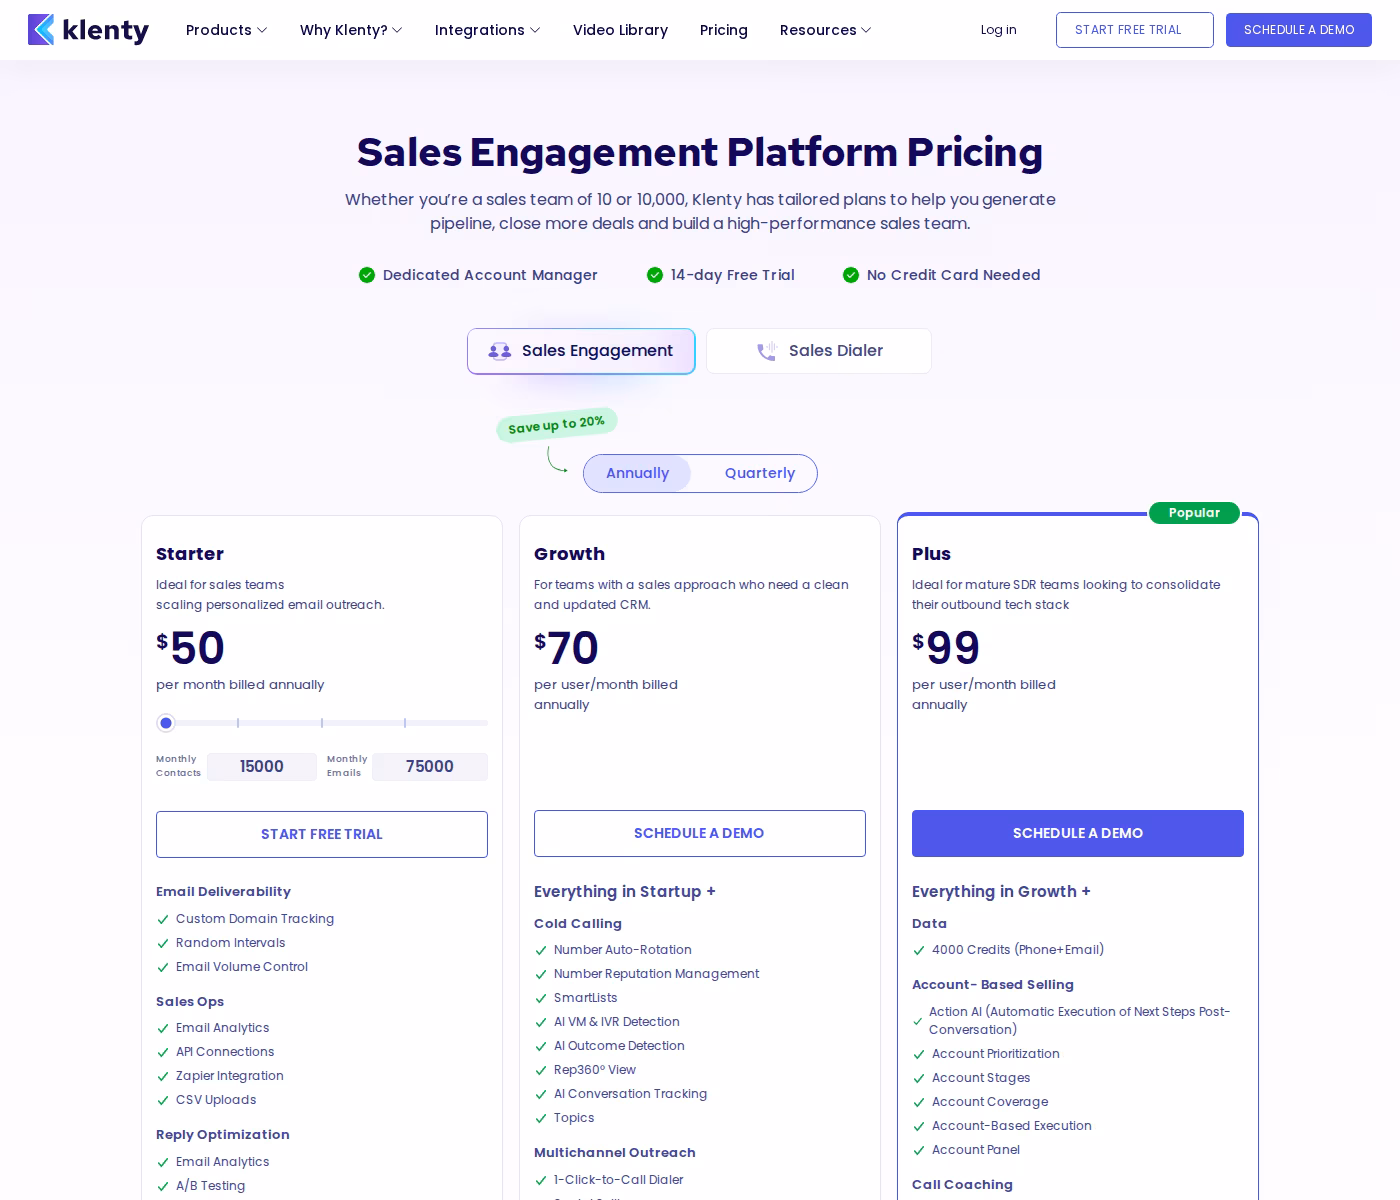Click checkmark next to Account Coverage
Image resolution: width=1400 pixels, height=1200 pixels.
919,1102
